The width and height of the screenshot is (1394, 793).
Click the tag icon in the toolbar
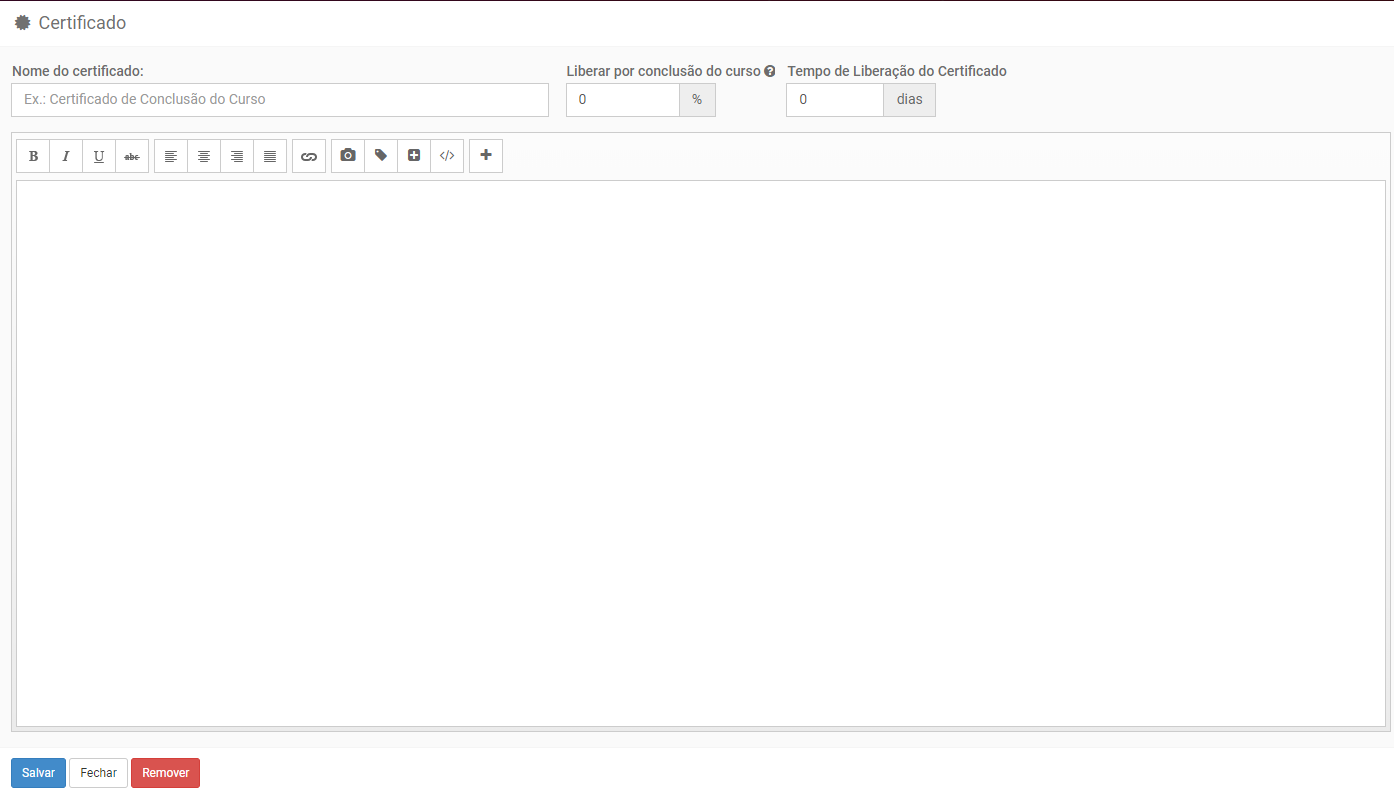[x=381, y=156]
